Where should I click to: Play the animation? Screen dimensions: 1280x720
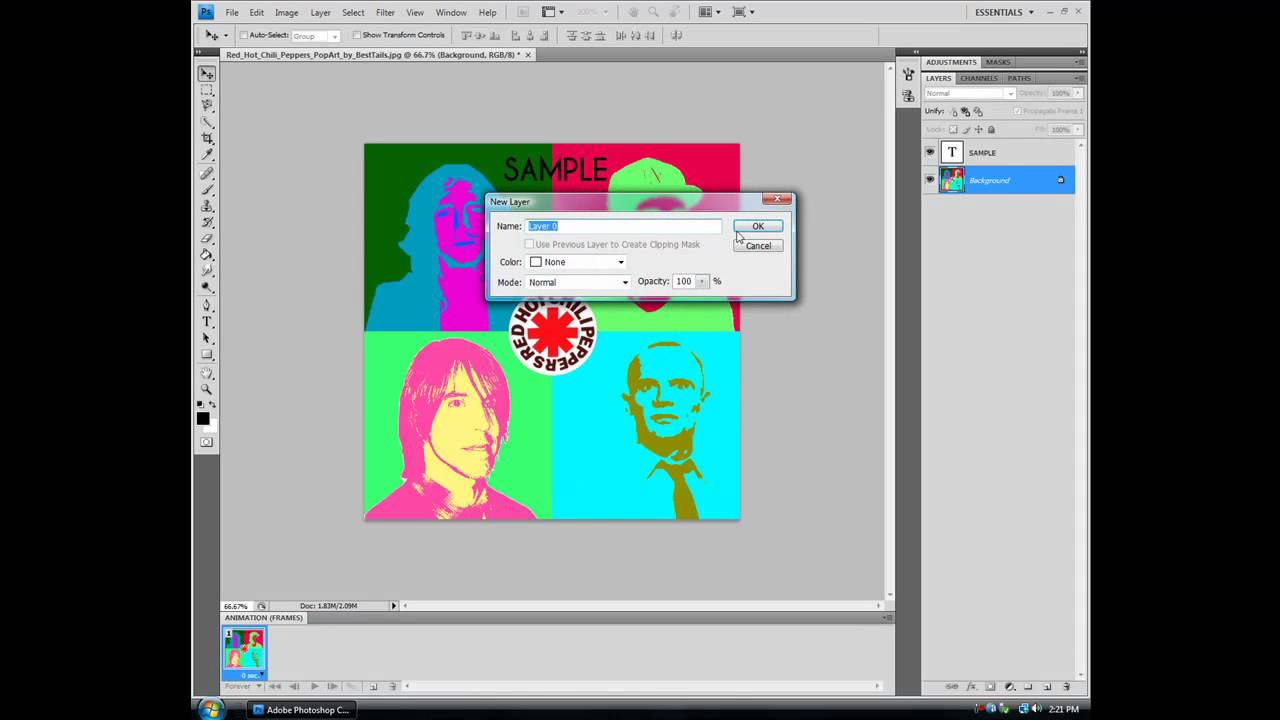314,686
